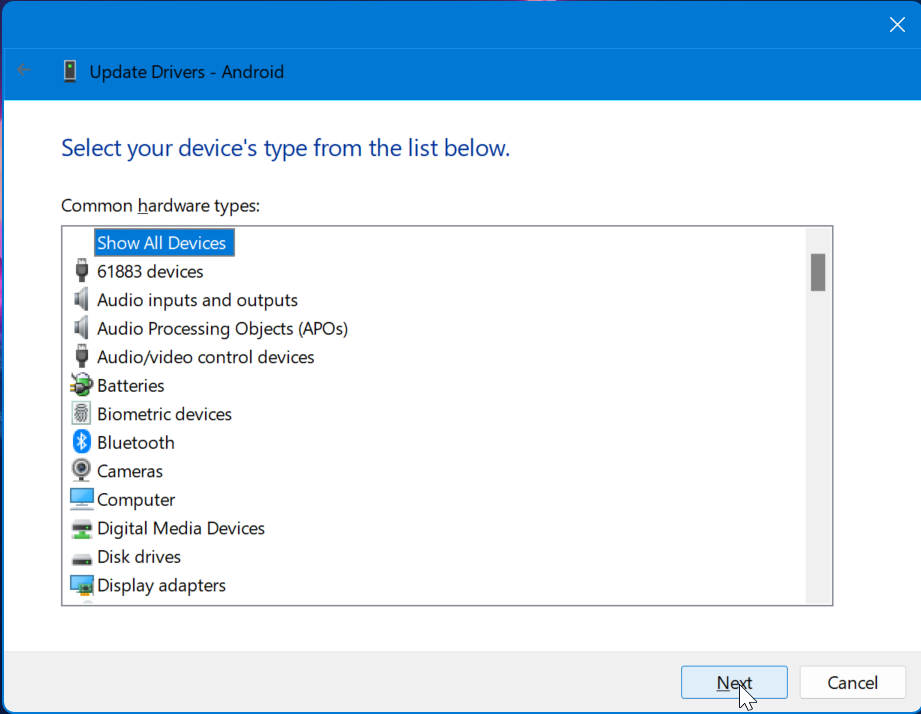Viewport: 921px width, 714px height.
Task: Close the Update Drivers window
Action: coord(896,24)
